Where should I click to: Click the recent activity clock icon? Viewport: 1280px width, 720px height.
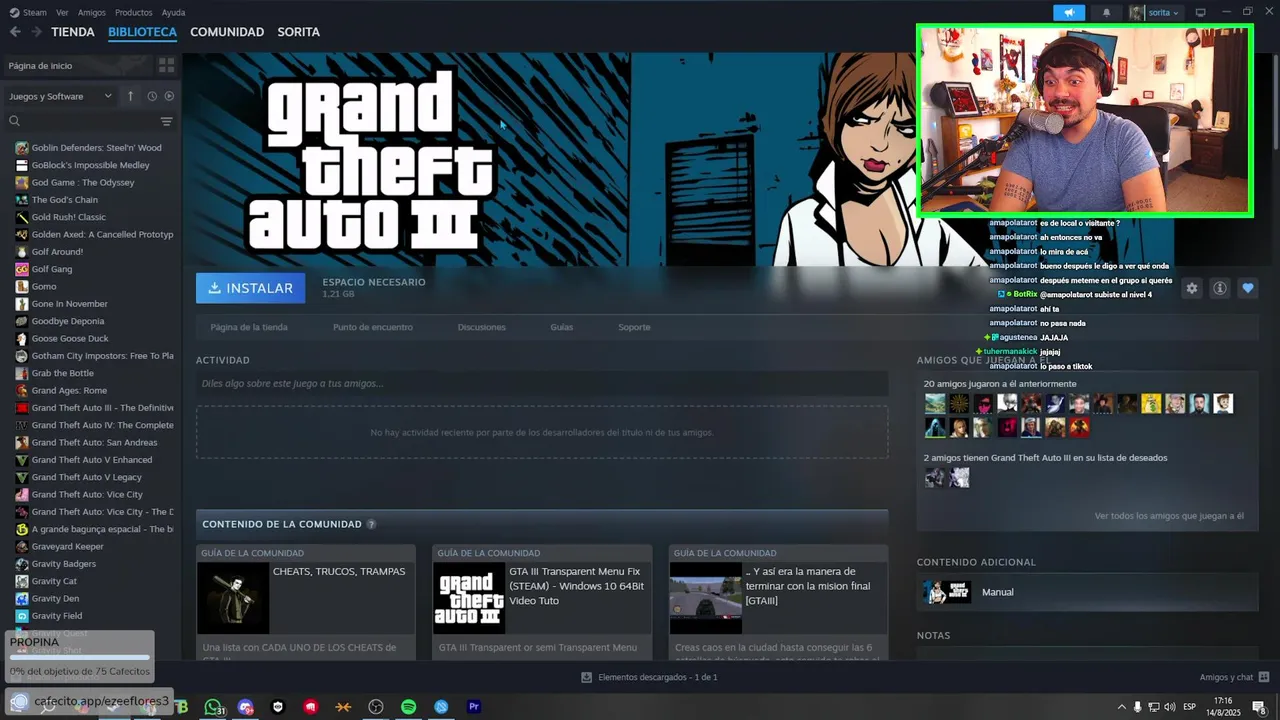(x=152, y=96)
